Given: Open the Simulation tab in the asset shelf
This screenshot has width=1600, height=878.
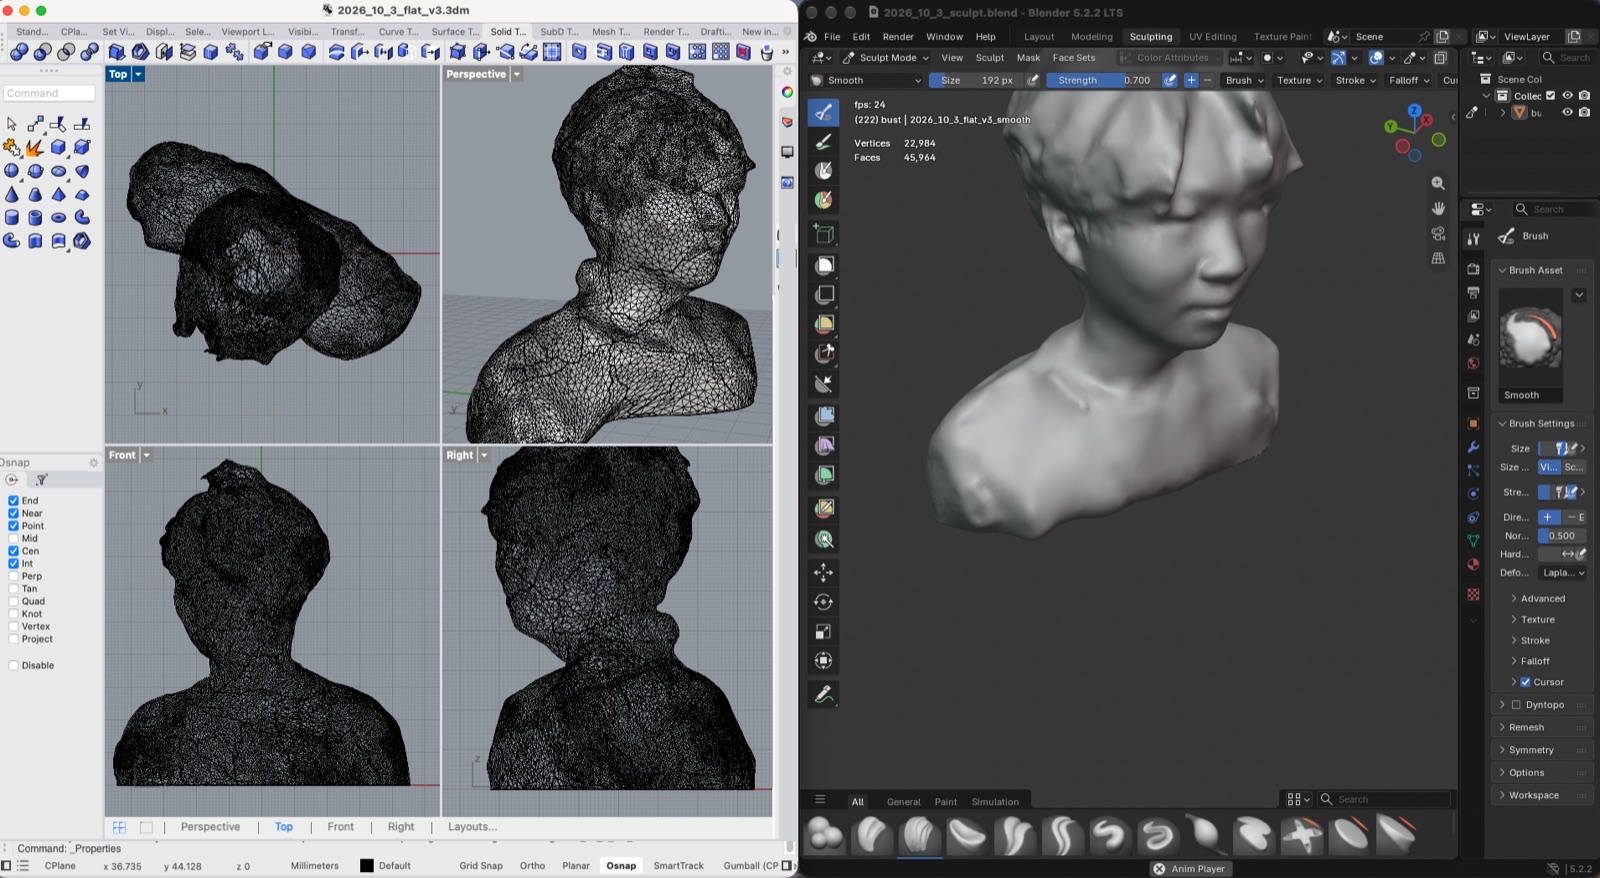Looking at the screenshot, I should [x=995, y=802].
